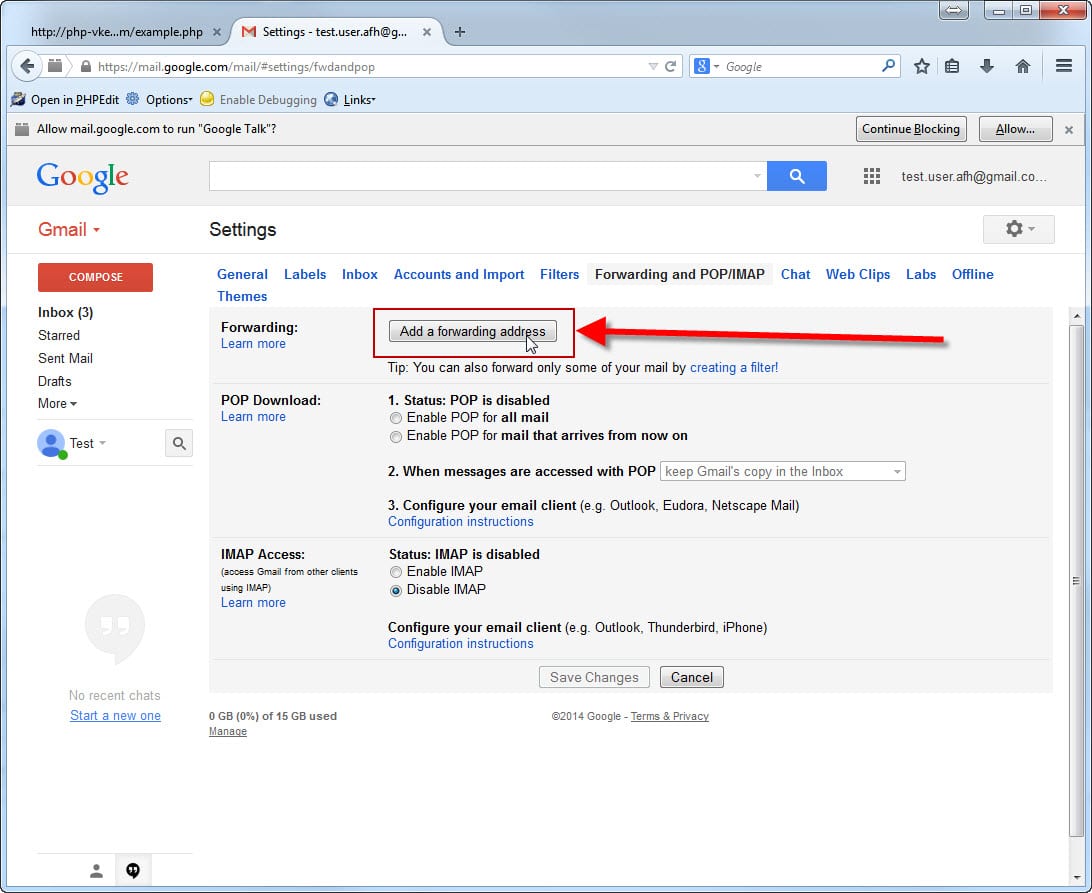
Task: Open the Firefox hamburger menu
Action: tap(1064, 66)
